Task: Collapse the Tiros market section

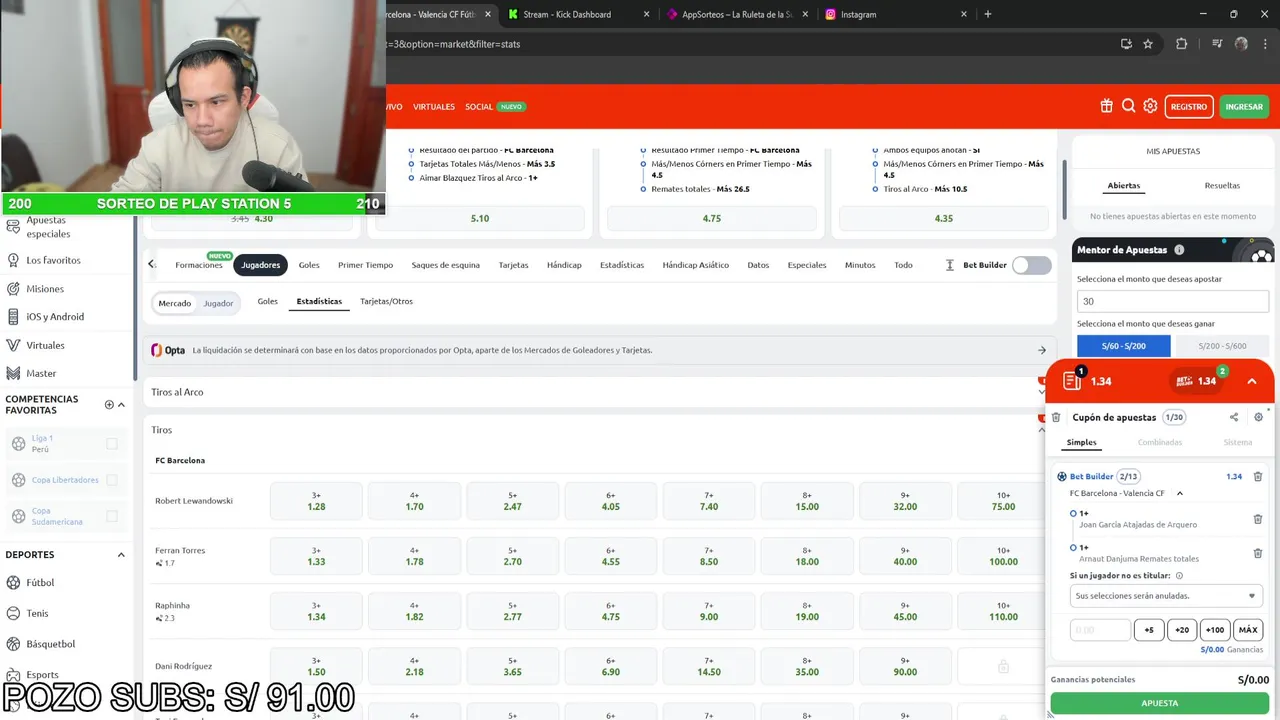Action: tap(595, 430)
